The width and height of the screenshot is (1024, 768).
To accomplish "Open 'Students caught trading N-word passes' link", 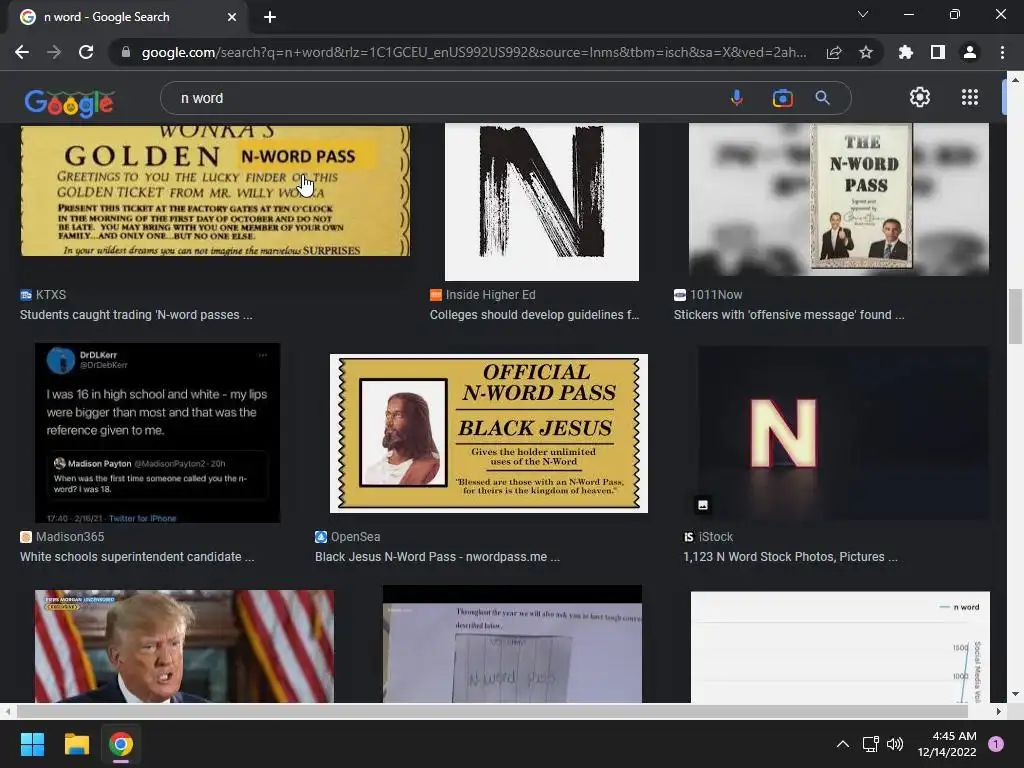I will (136, 315).
